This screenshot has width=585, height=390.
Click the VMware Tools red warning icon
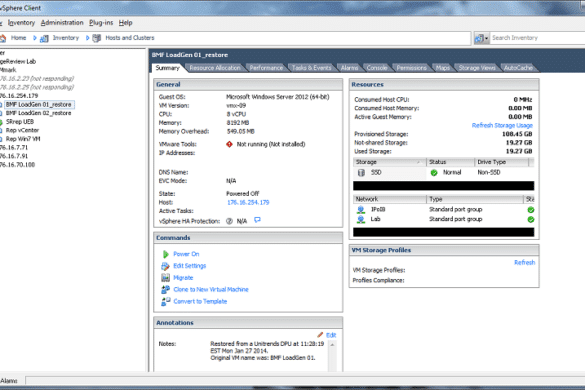coord(229,144)
